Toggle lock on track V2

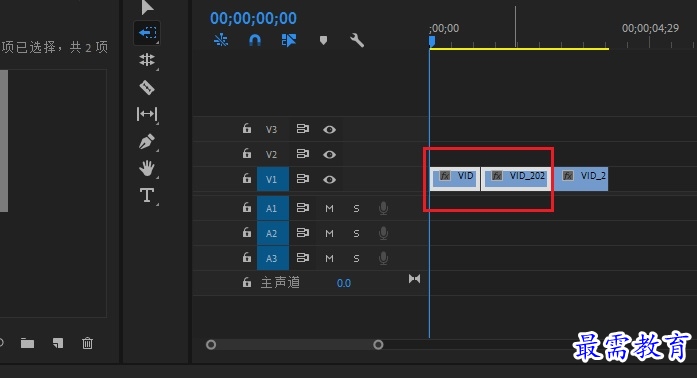[247, 154]
